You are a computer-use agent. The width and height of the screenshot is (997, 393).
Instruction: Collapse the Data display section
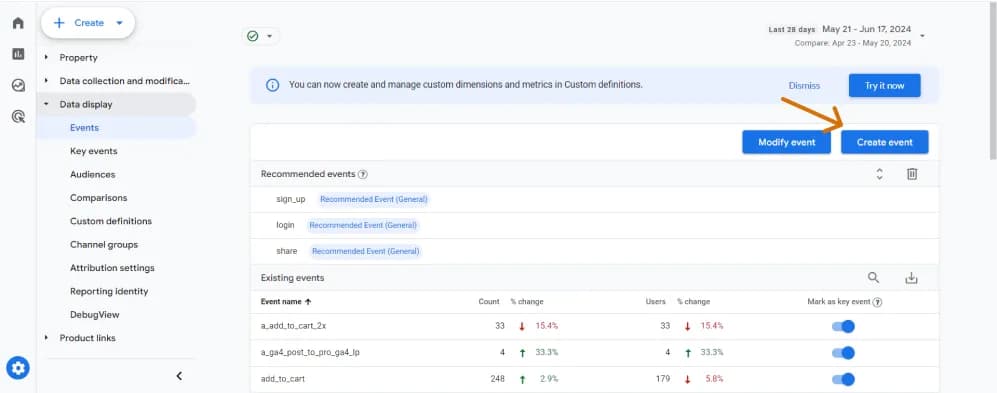[x=46, y=104]
